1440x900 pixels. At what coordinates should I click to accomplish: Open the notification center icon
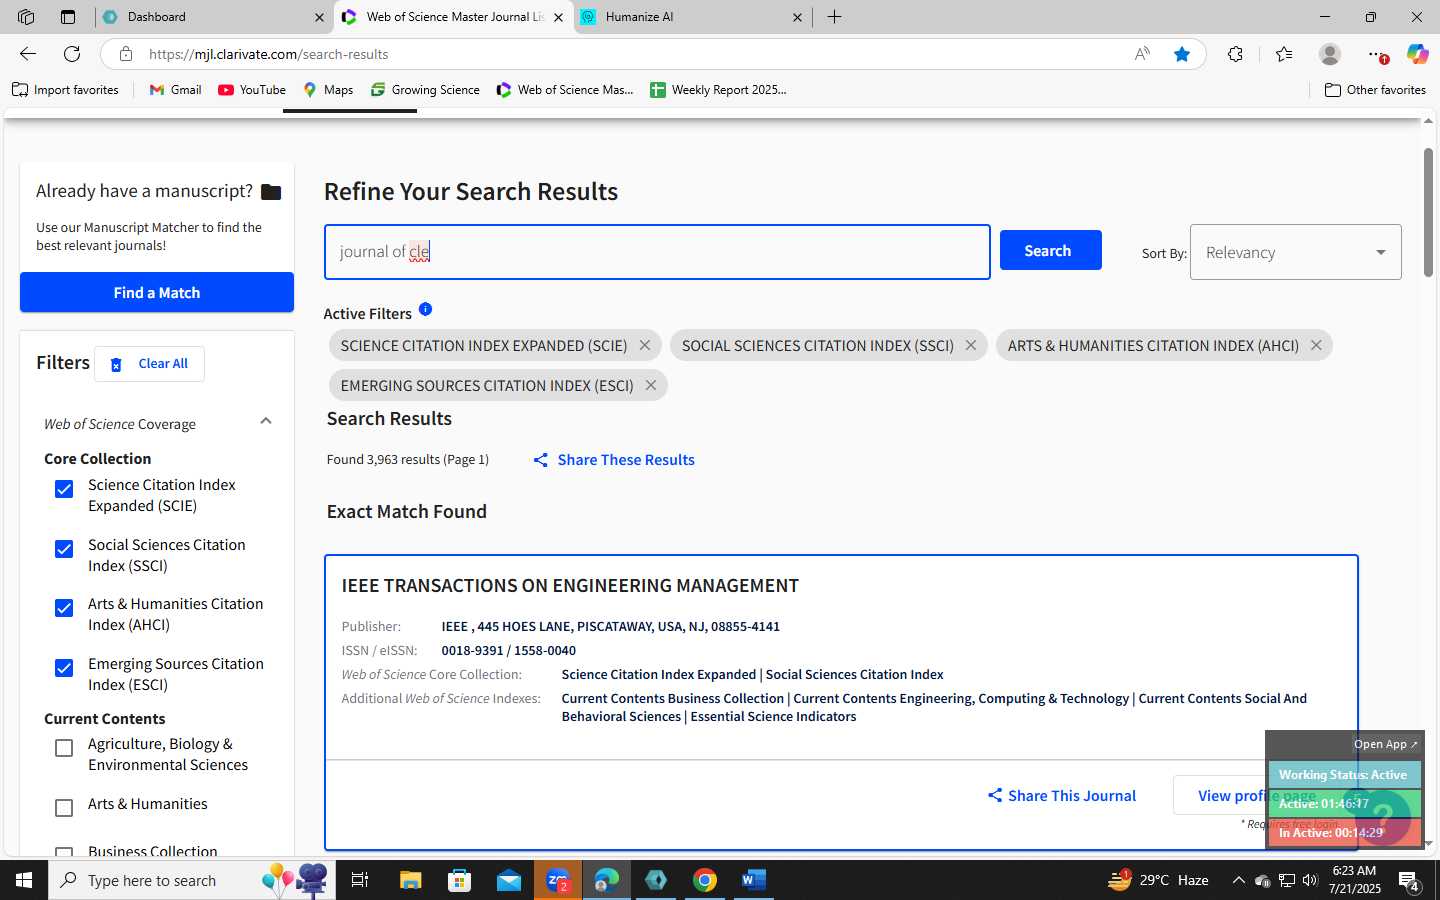coord(1409,882)
